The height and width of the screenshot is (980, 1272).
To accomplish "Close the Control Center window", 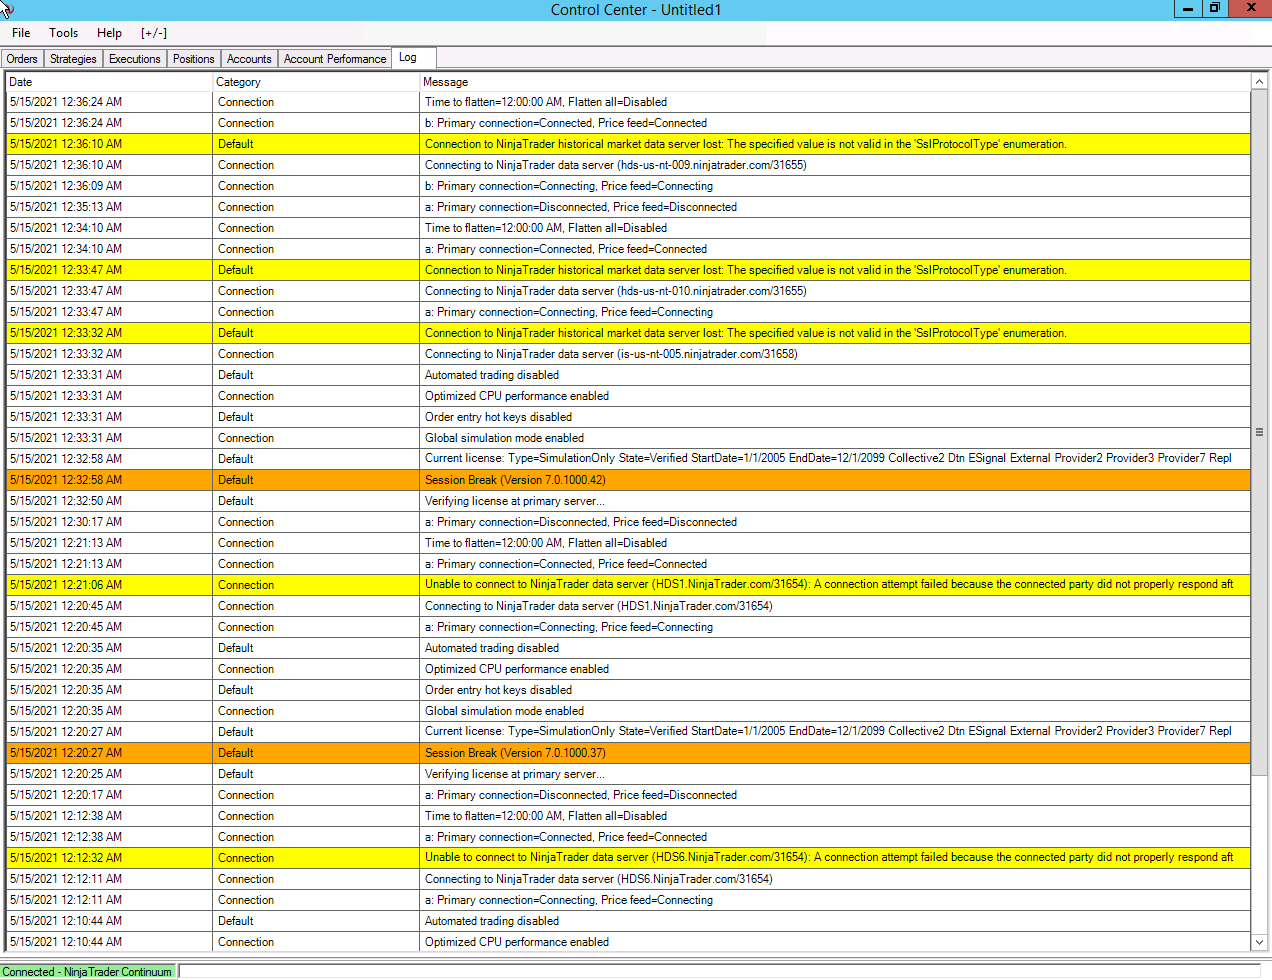I will (1250, 8).
